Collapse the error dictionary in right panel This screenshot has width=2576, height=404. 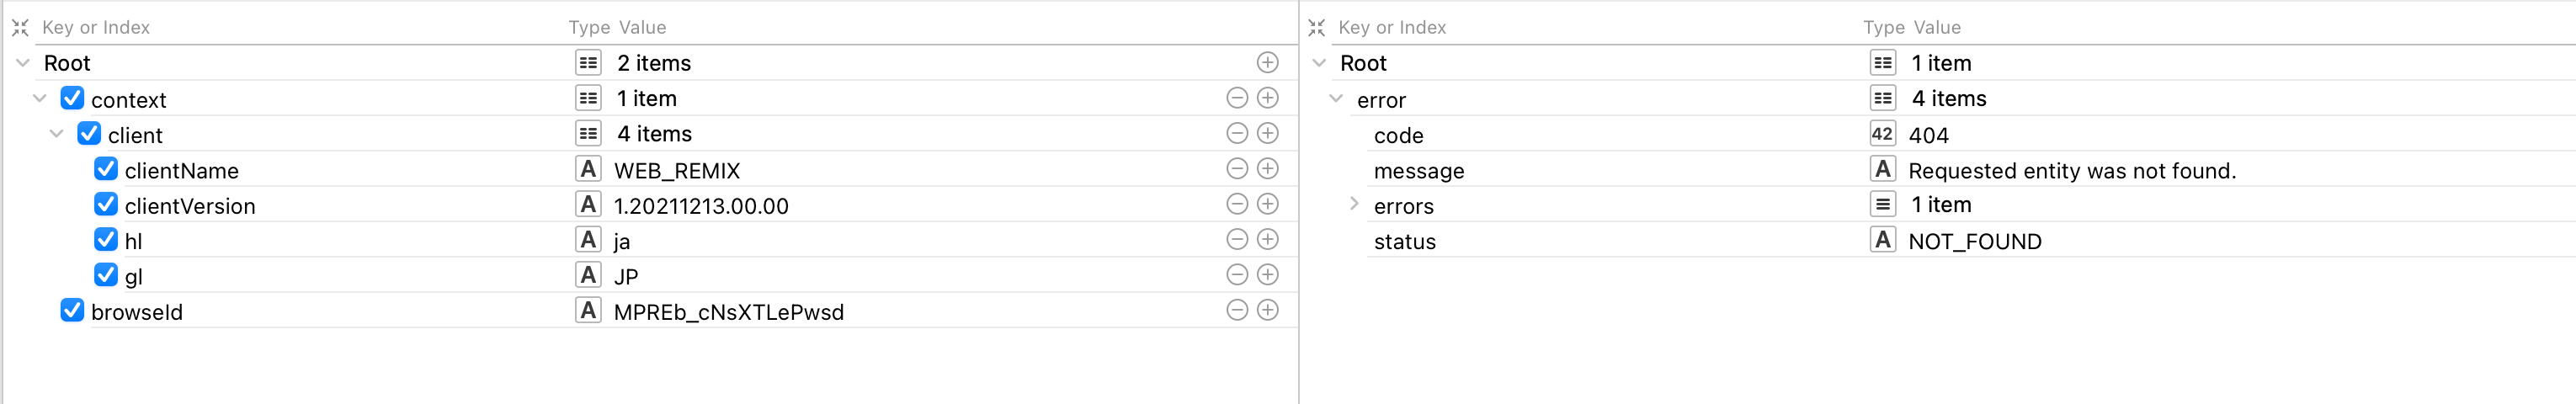(1336, 99)
